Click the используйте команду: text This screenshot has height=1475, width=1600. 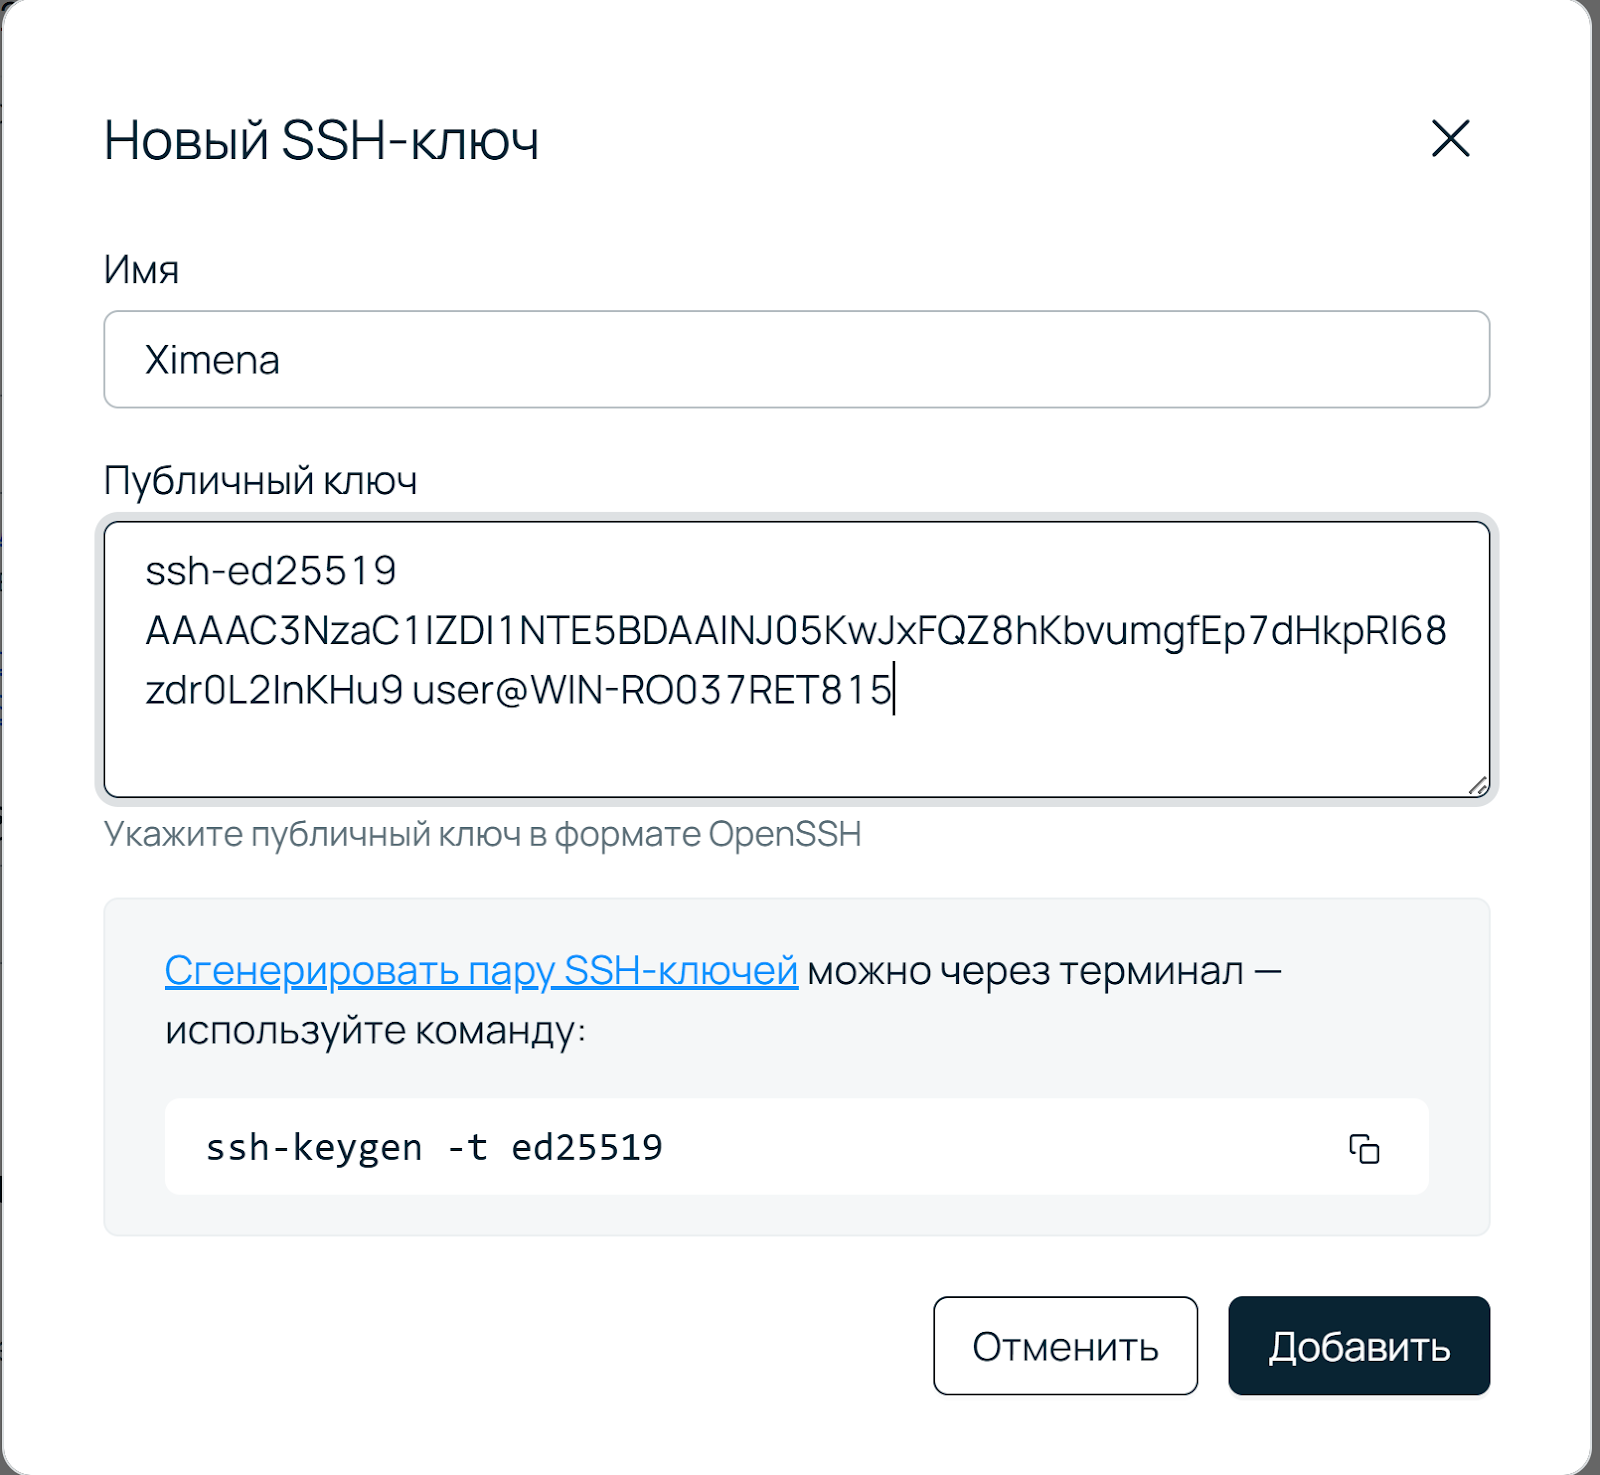(x=375, y=1030)
